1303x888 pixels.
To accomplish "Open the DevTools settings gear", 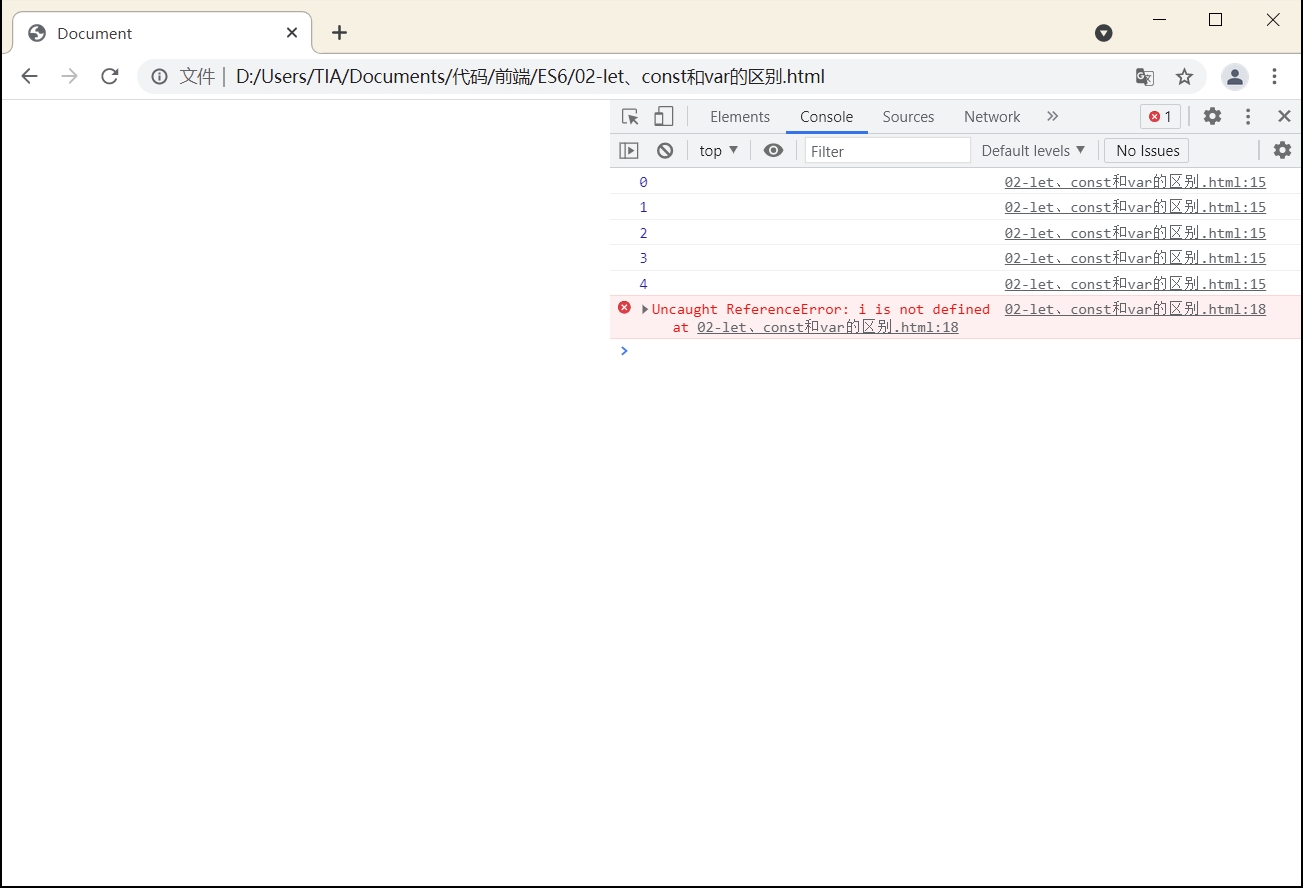I will coord(1212,116).
